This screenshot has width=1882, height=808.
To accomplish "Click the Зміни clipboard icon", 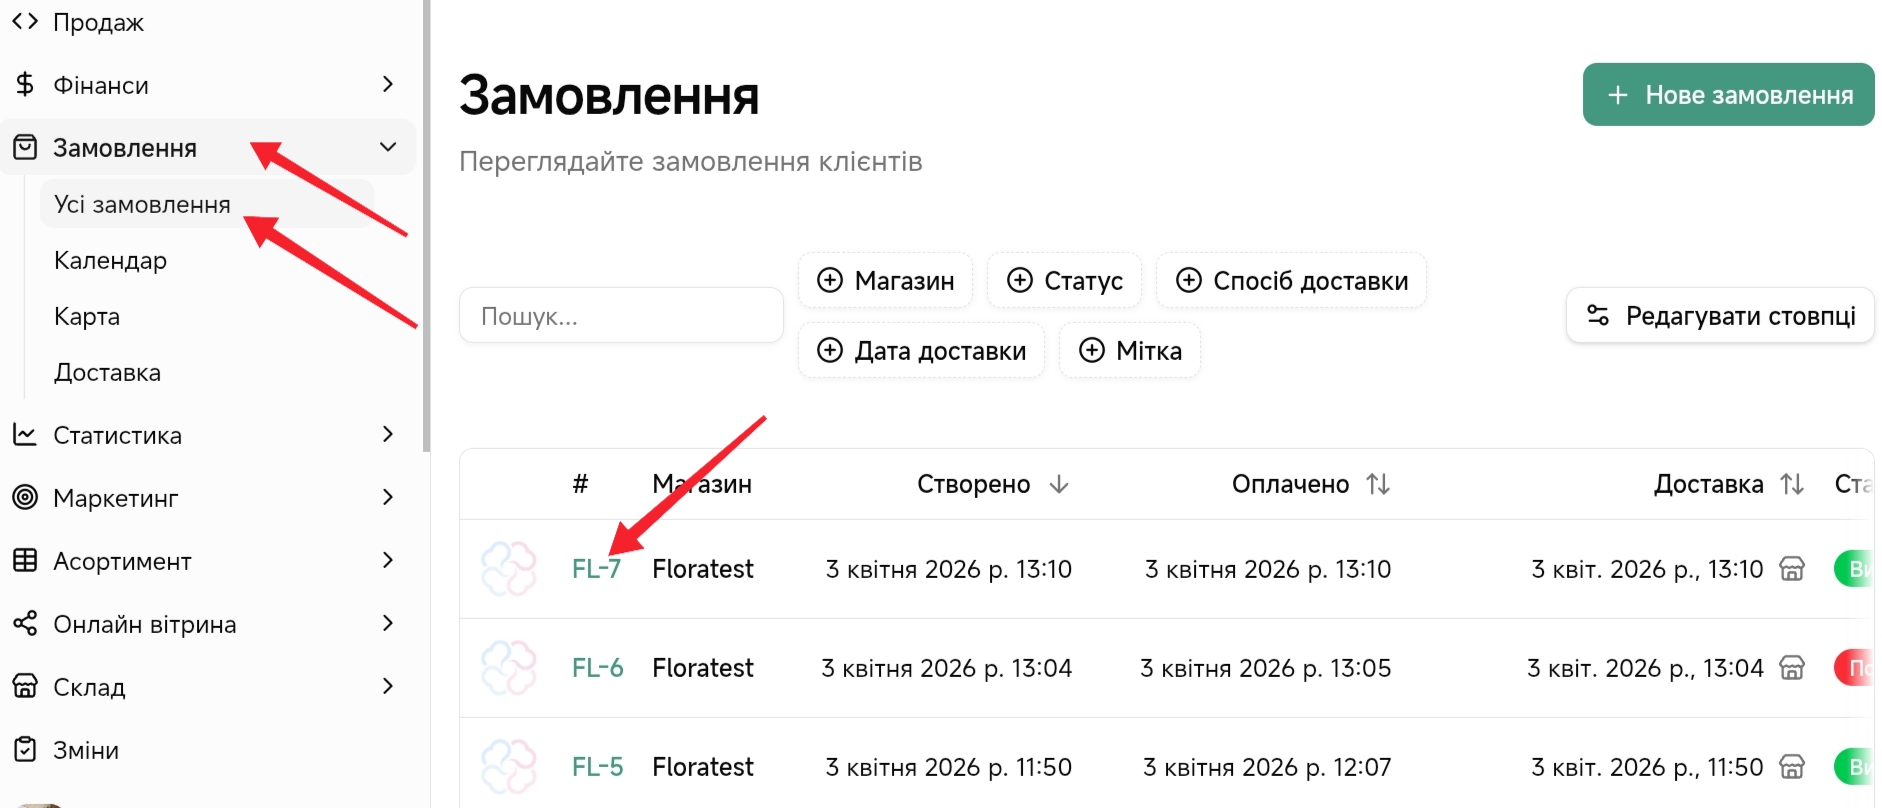I will click(25, 749).
